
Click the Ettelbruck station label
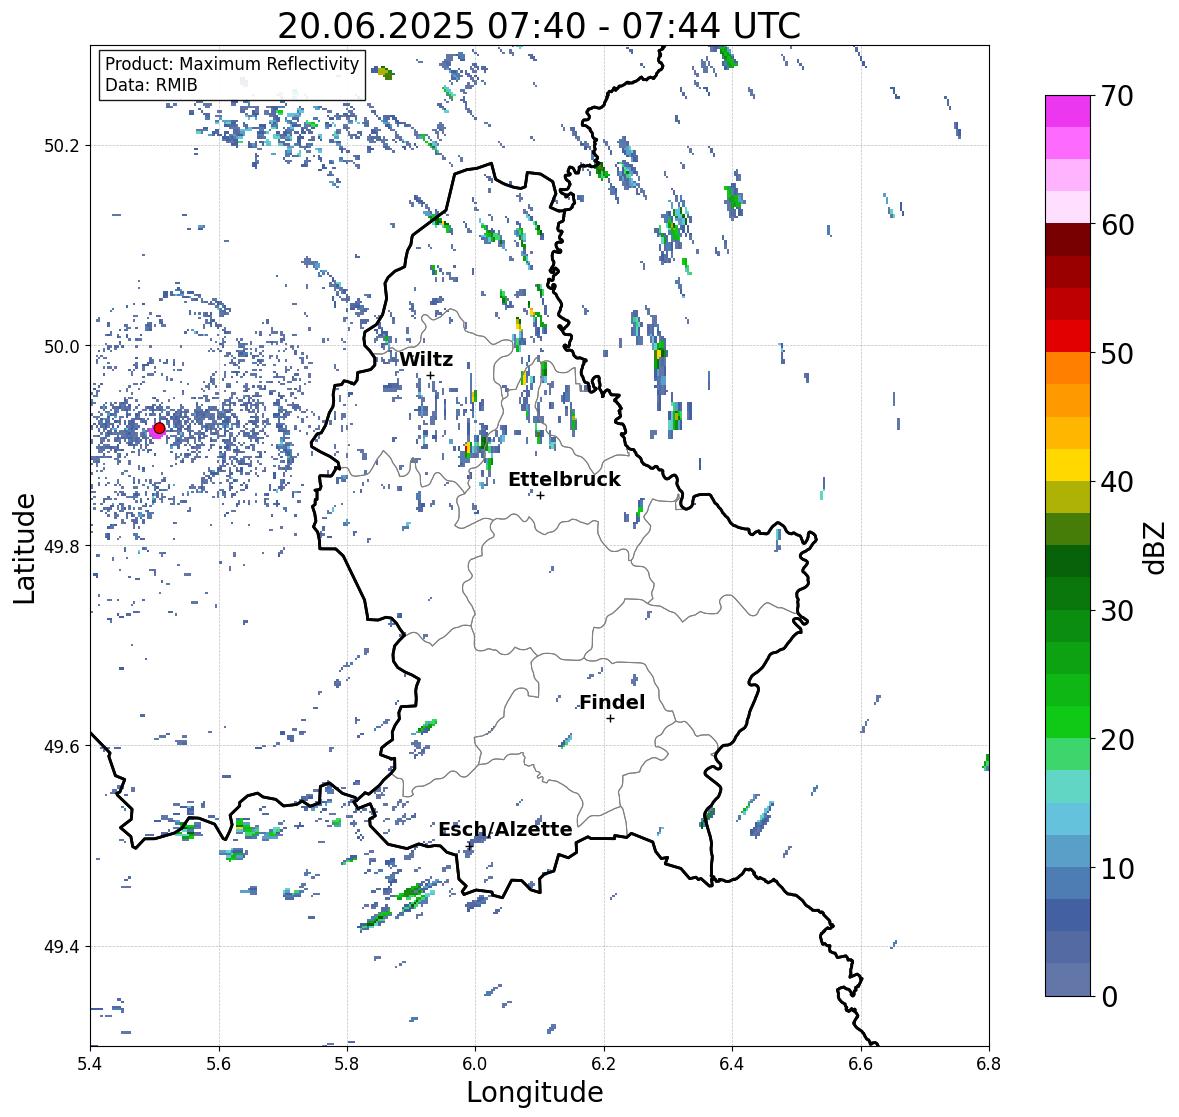point(564,479)
